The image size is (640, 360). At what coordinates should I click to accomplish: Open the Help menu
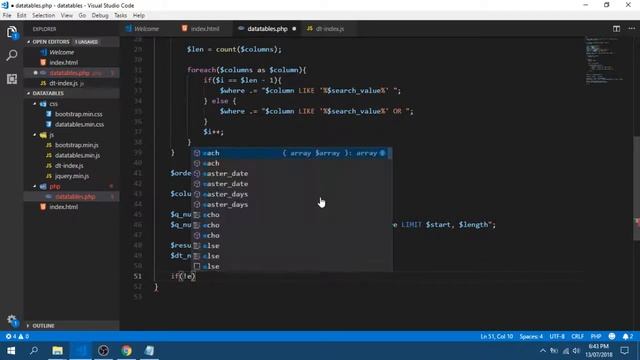click(x=139, y=15)
